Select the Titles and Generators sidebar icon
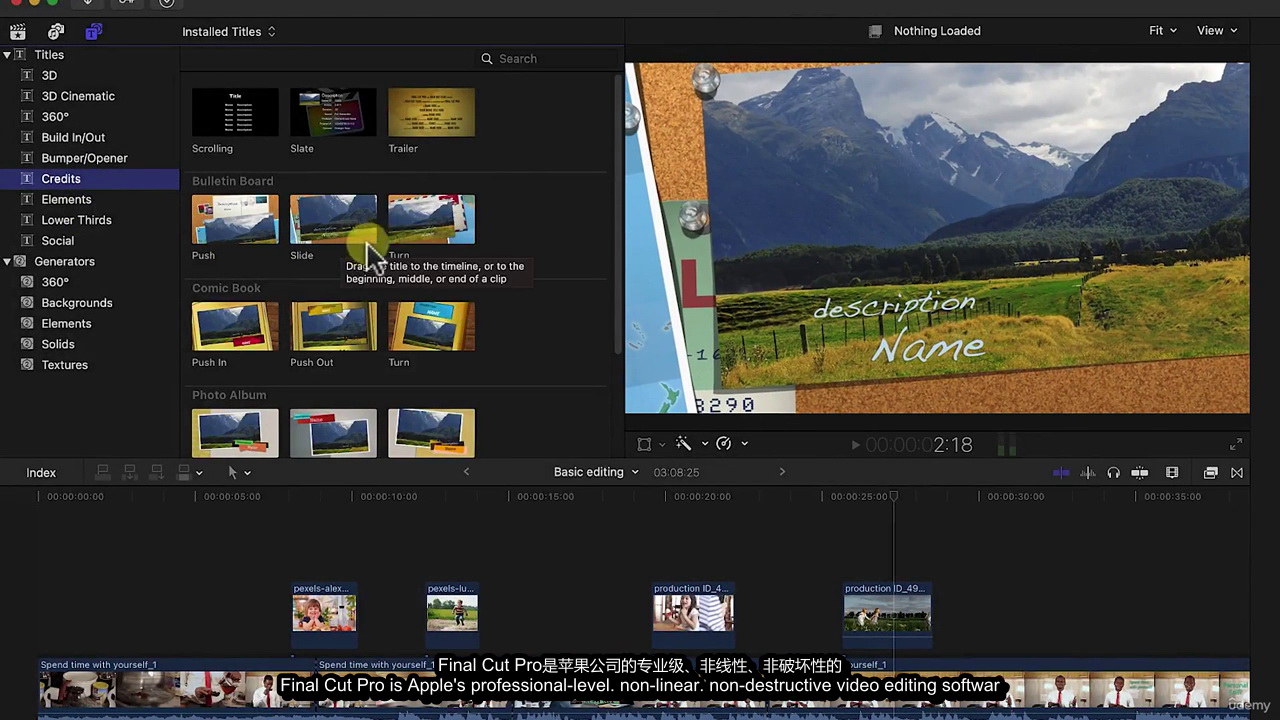 (93, 32)
